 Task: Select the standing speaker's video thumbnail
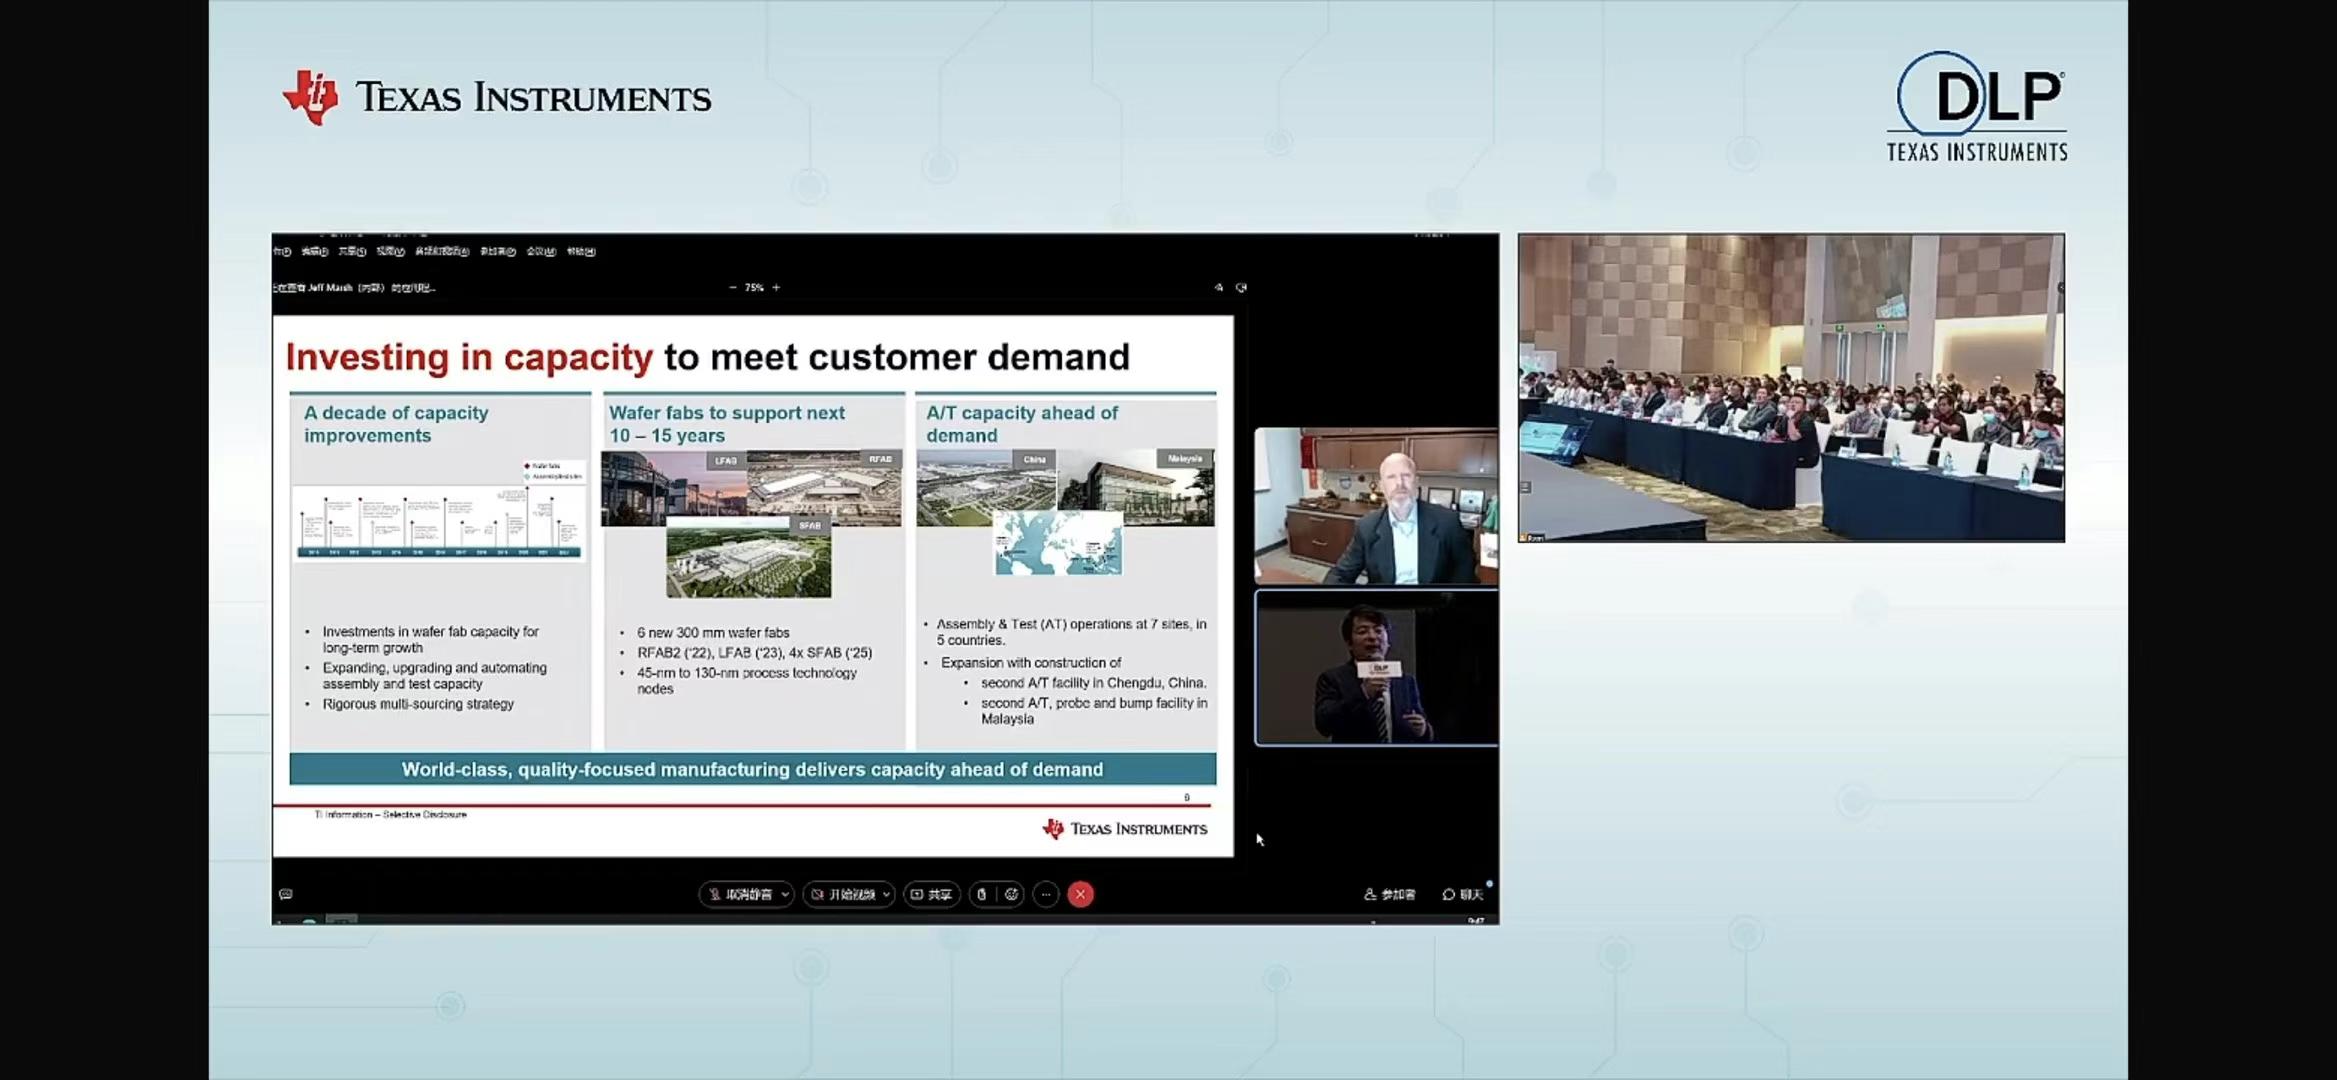point(1376,668)
